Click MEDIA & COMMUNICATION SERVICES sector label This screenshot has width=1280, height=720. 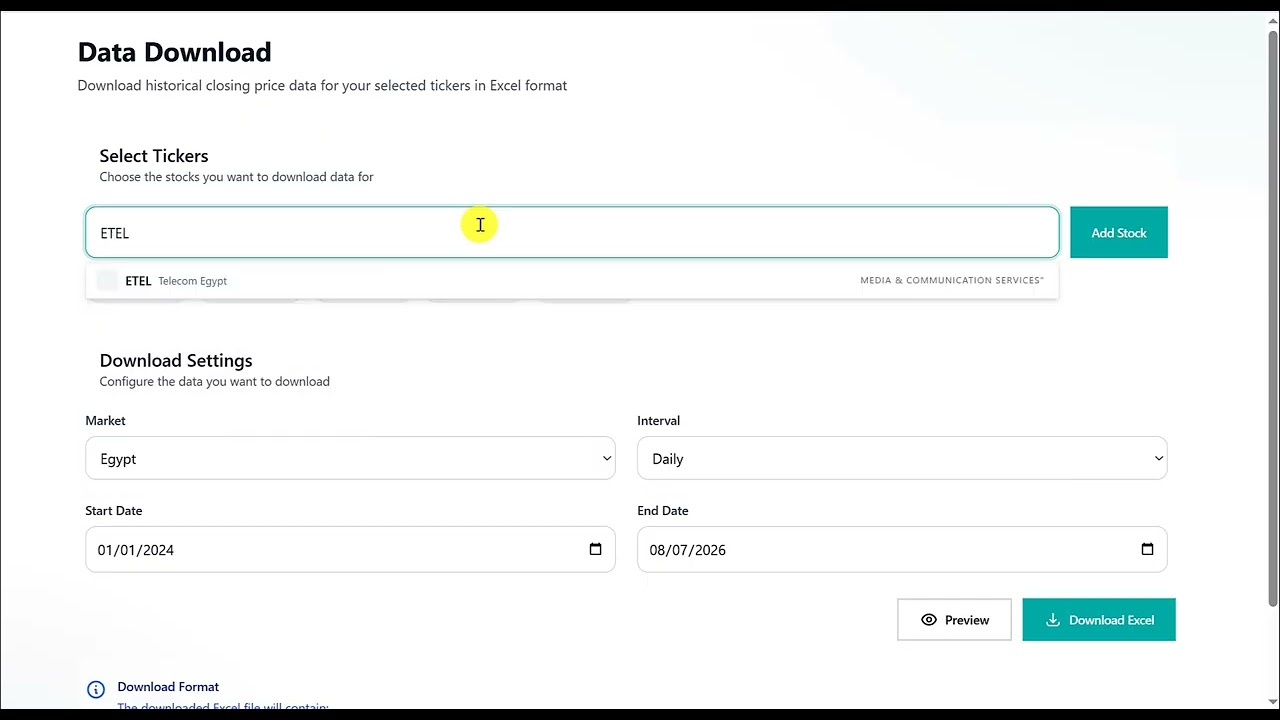pyautogui.click(x=952, y=280)
